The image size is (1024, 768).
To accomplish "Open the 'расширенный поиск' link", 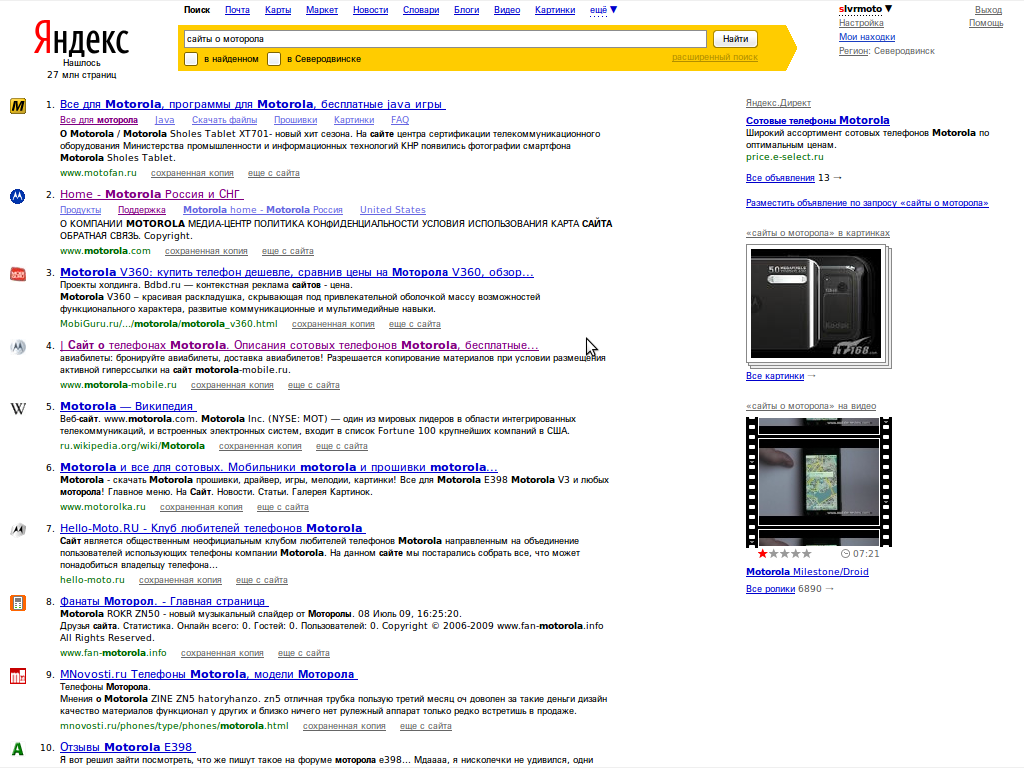I will pyautogui.click(x=714, y=57).
